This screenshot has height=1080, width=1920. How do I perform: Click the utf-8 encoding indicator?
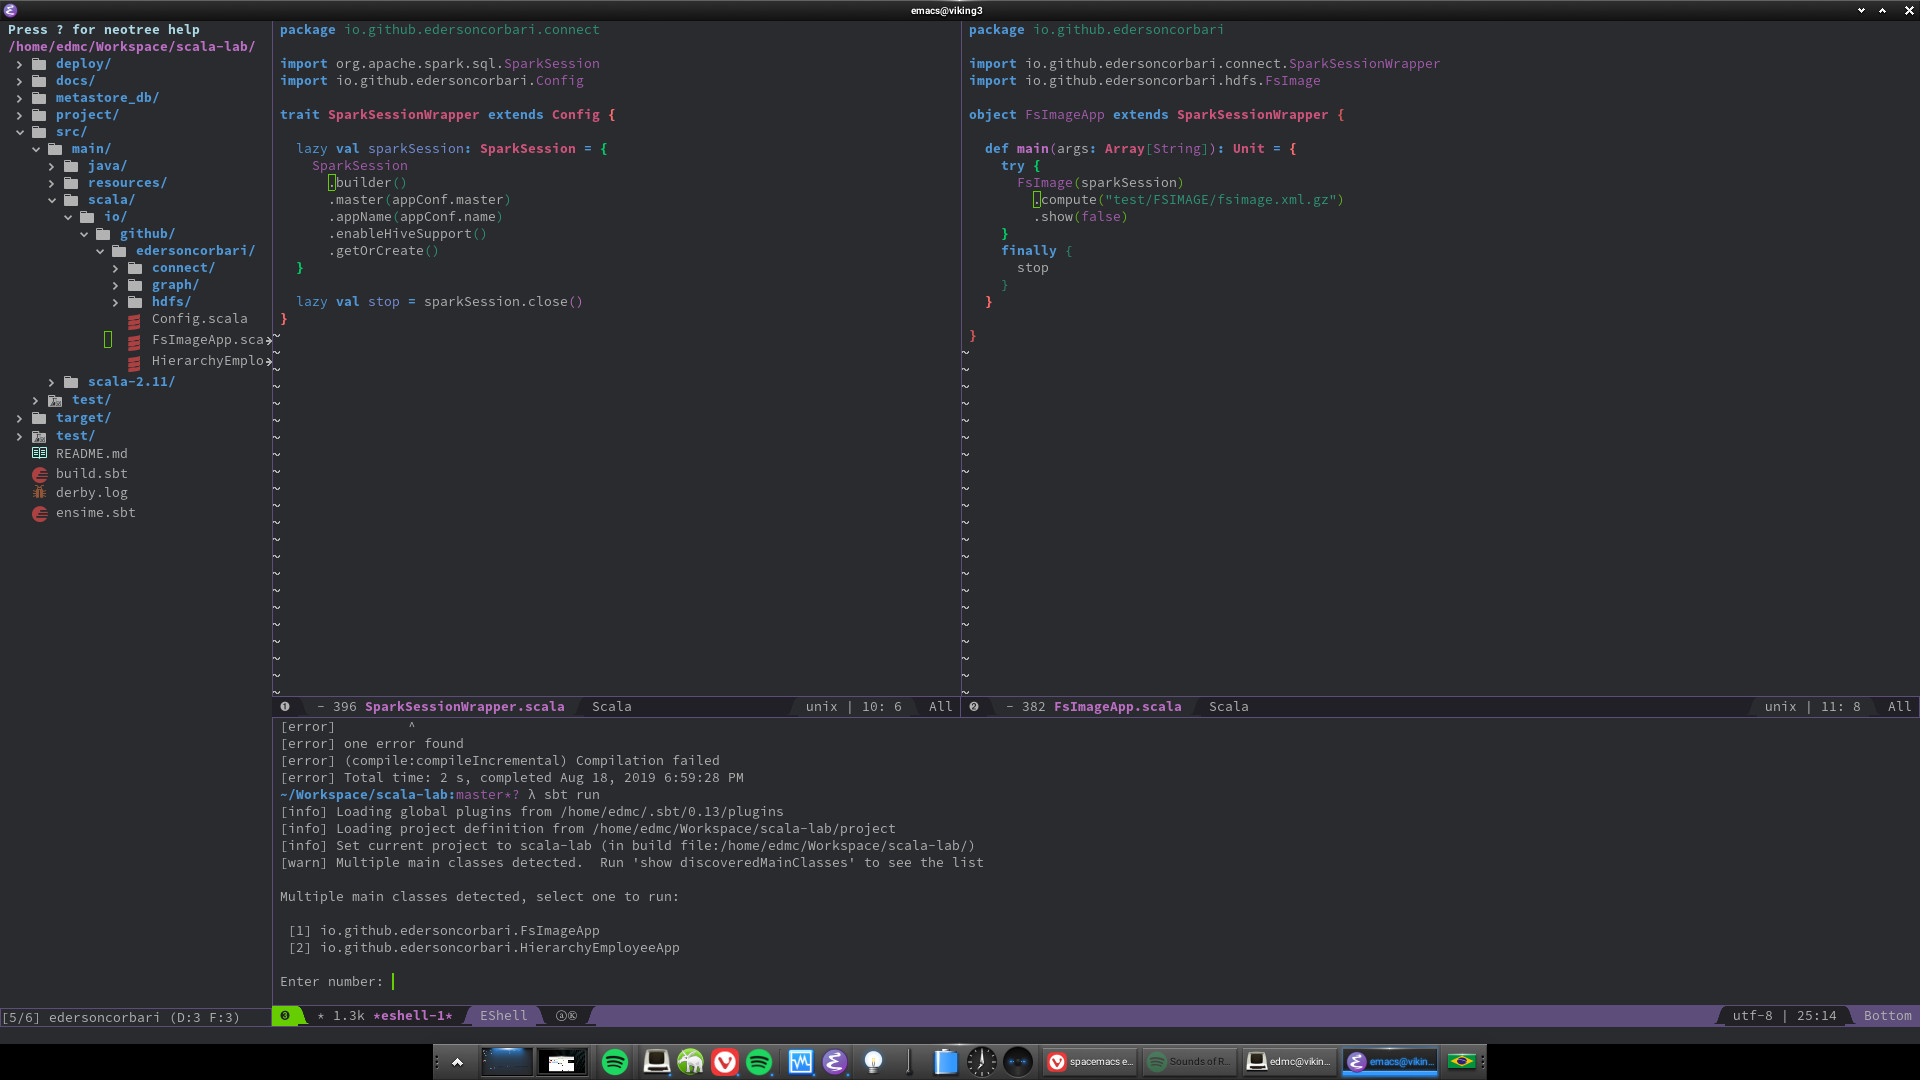(1752, 1016)
